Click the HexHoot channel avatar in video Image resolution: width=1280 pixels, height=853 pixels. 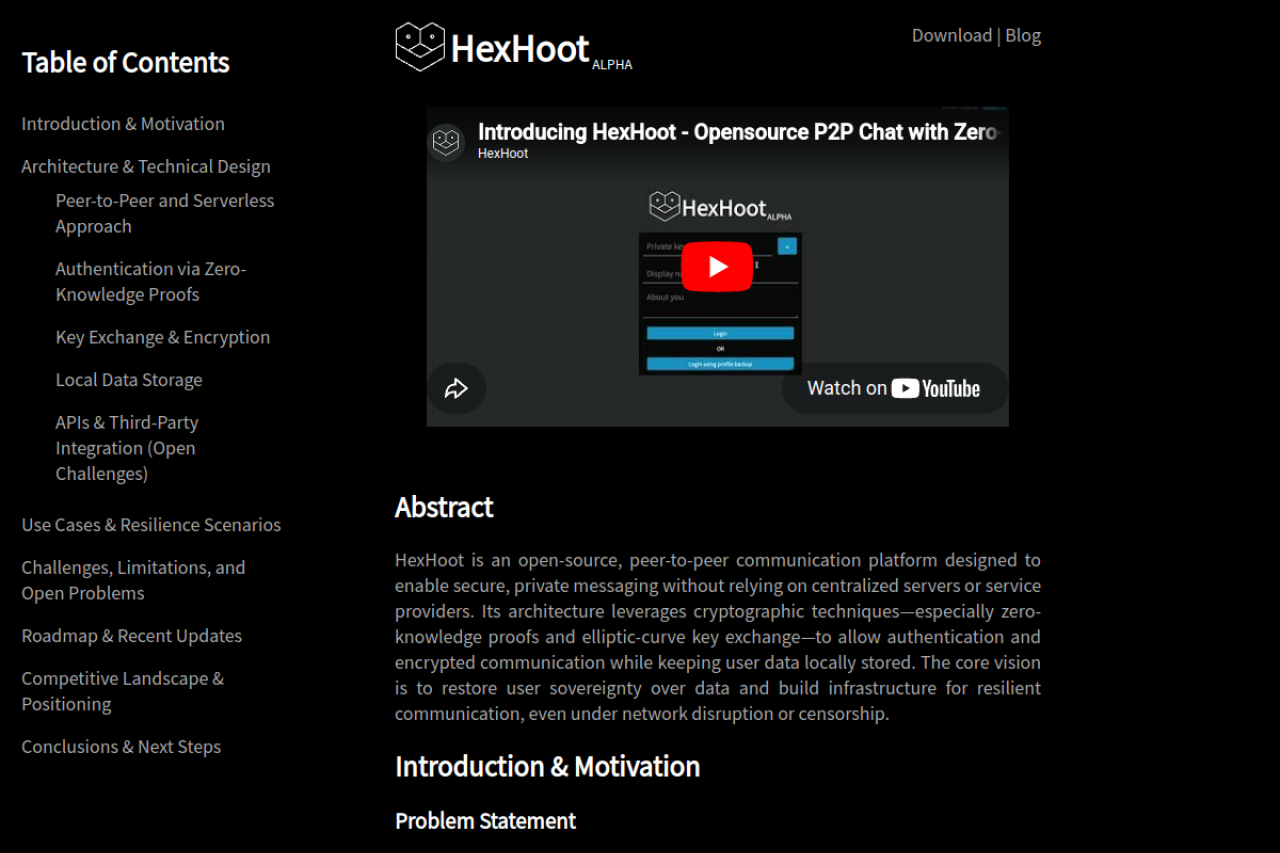(x=446, y=142)
